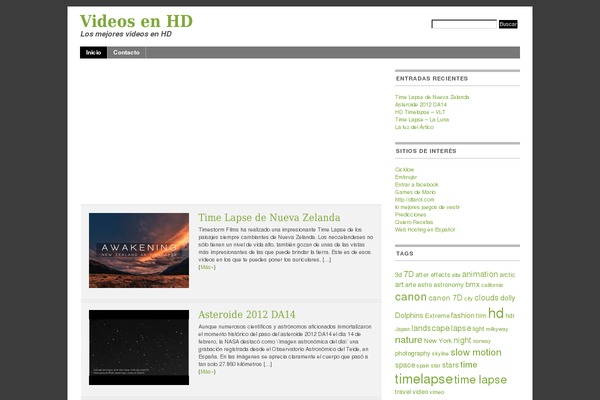Select the arctic tag
This screenshot has width=600, height=400.
pyautogui.click(x=507, y=275)
